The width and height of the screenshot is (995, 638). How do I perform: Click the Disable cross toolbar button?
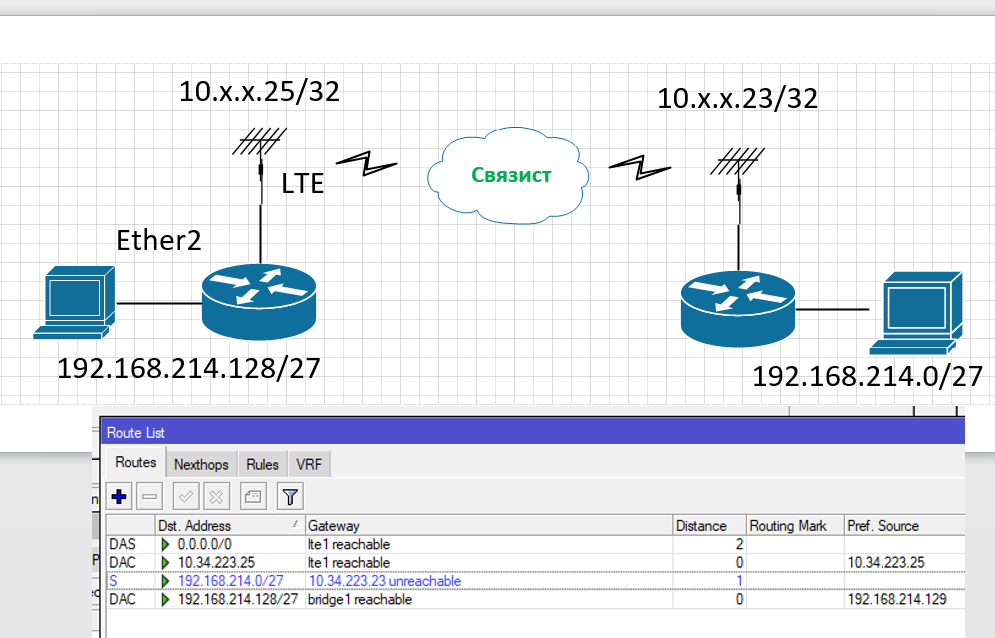216,496
